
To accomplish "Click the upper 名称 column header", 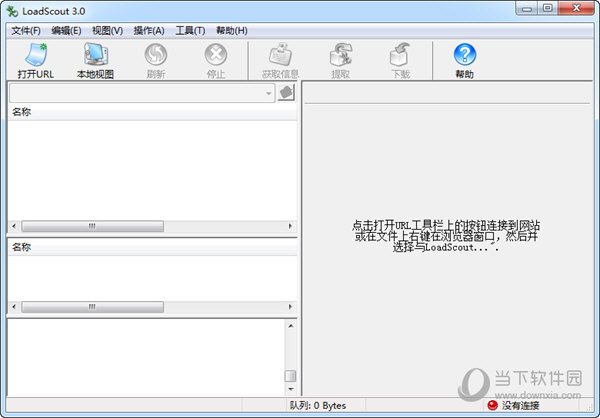I will tap(152, 112).
